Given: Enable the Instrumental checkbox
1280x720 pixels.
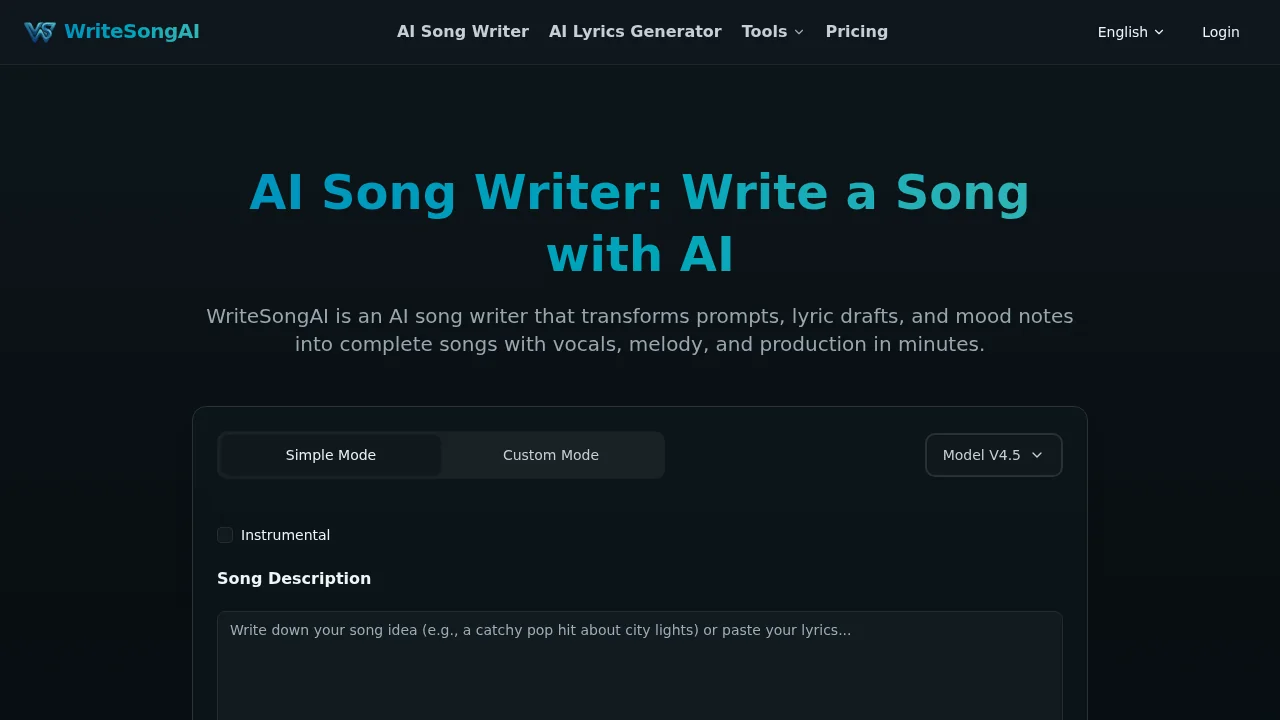Looking at the screenshot, I should 224,535.
